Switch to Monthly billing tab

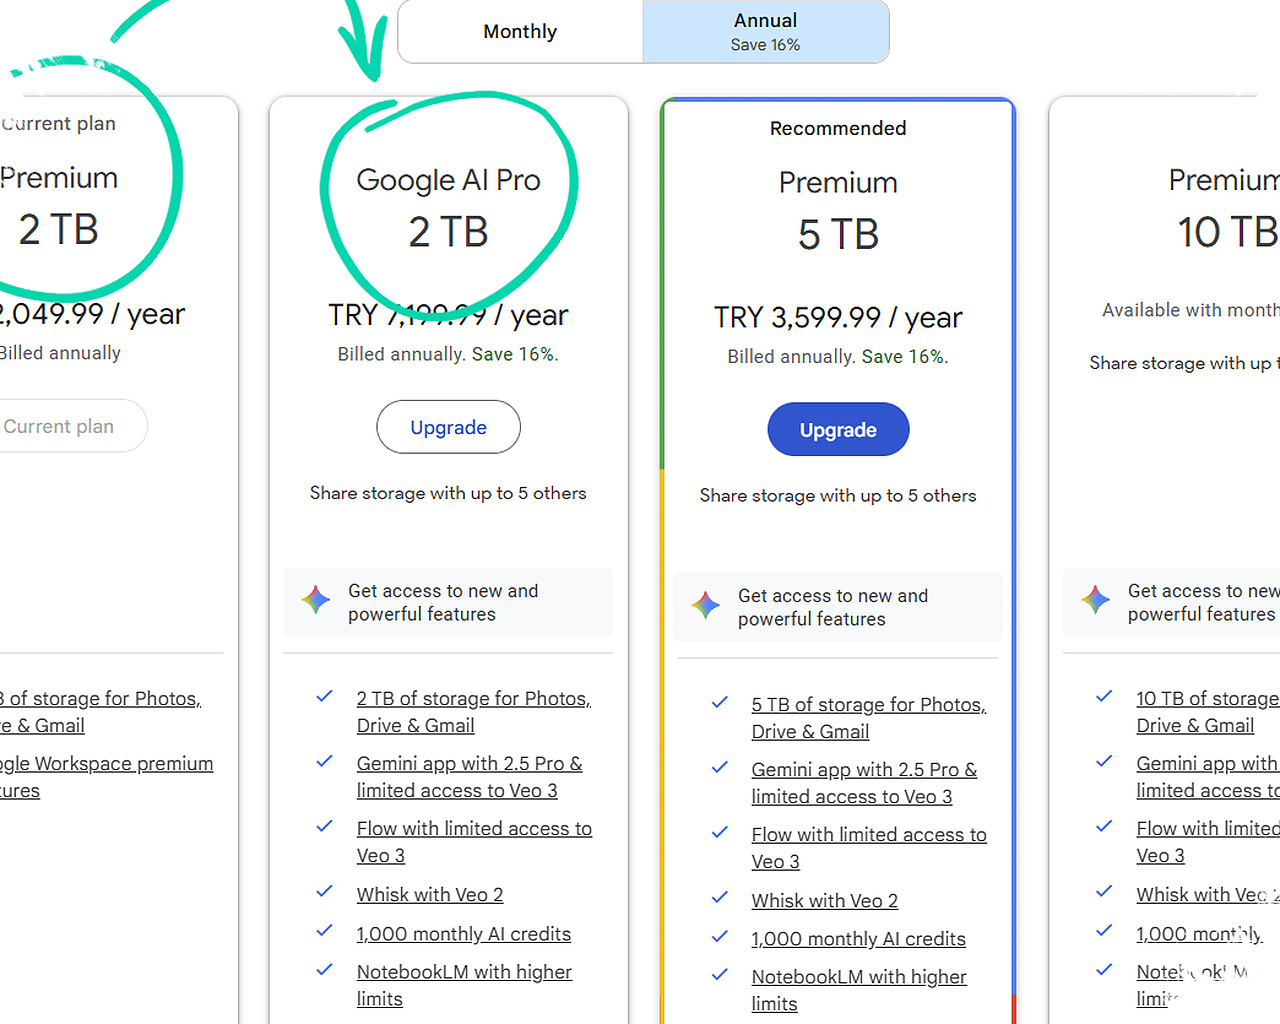[x=520, y=31]
